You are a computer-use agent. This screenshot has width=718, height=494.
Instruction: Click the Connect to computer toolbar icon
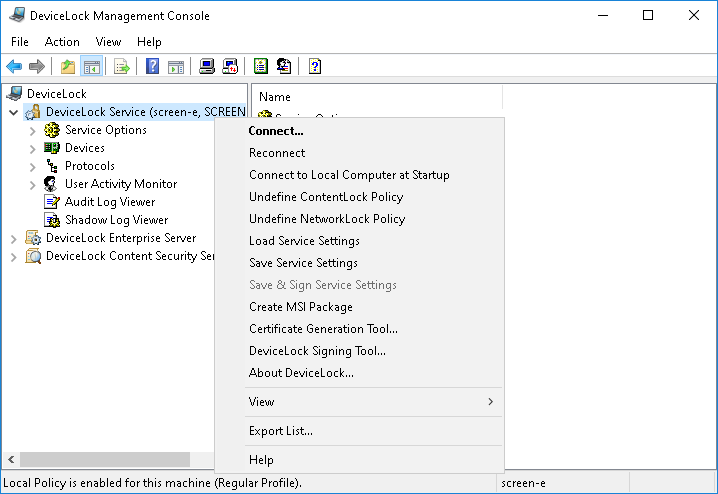207,67
